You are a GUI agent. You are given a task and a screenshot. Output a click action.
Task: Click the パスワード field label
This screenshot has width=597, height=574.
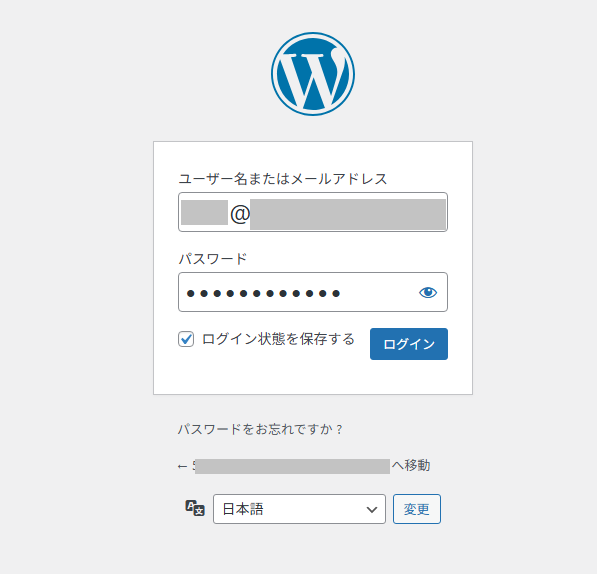tap(212, 259)
